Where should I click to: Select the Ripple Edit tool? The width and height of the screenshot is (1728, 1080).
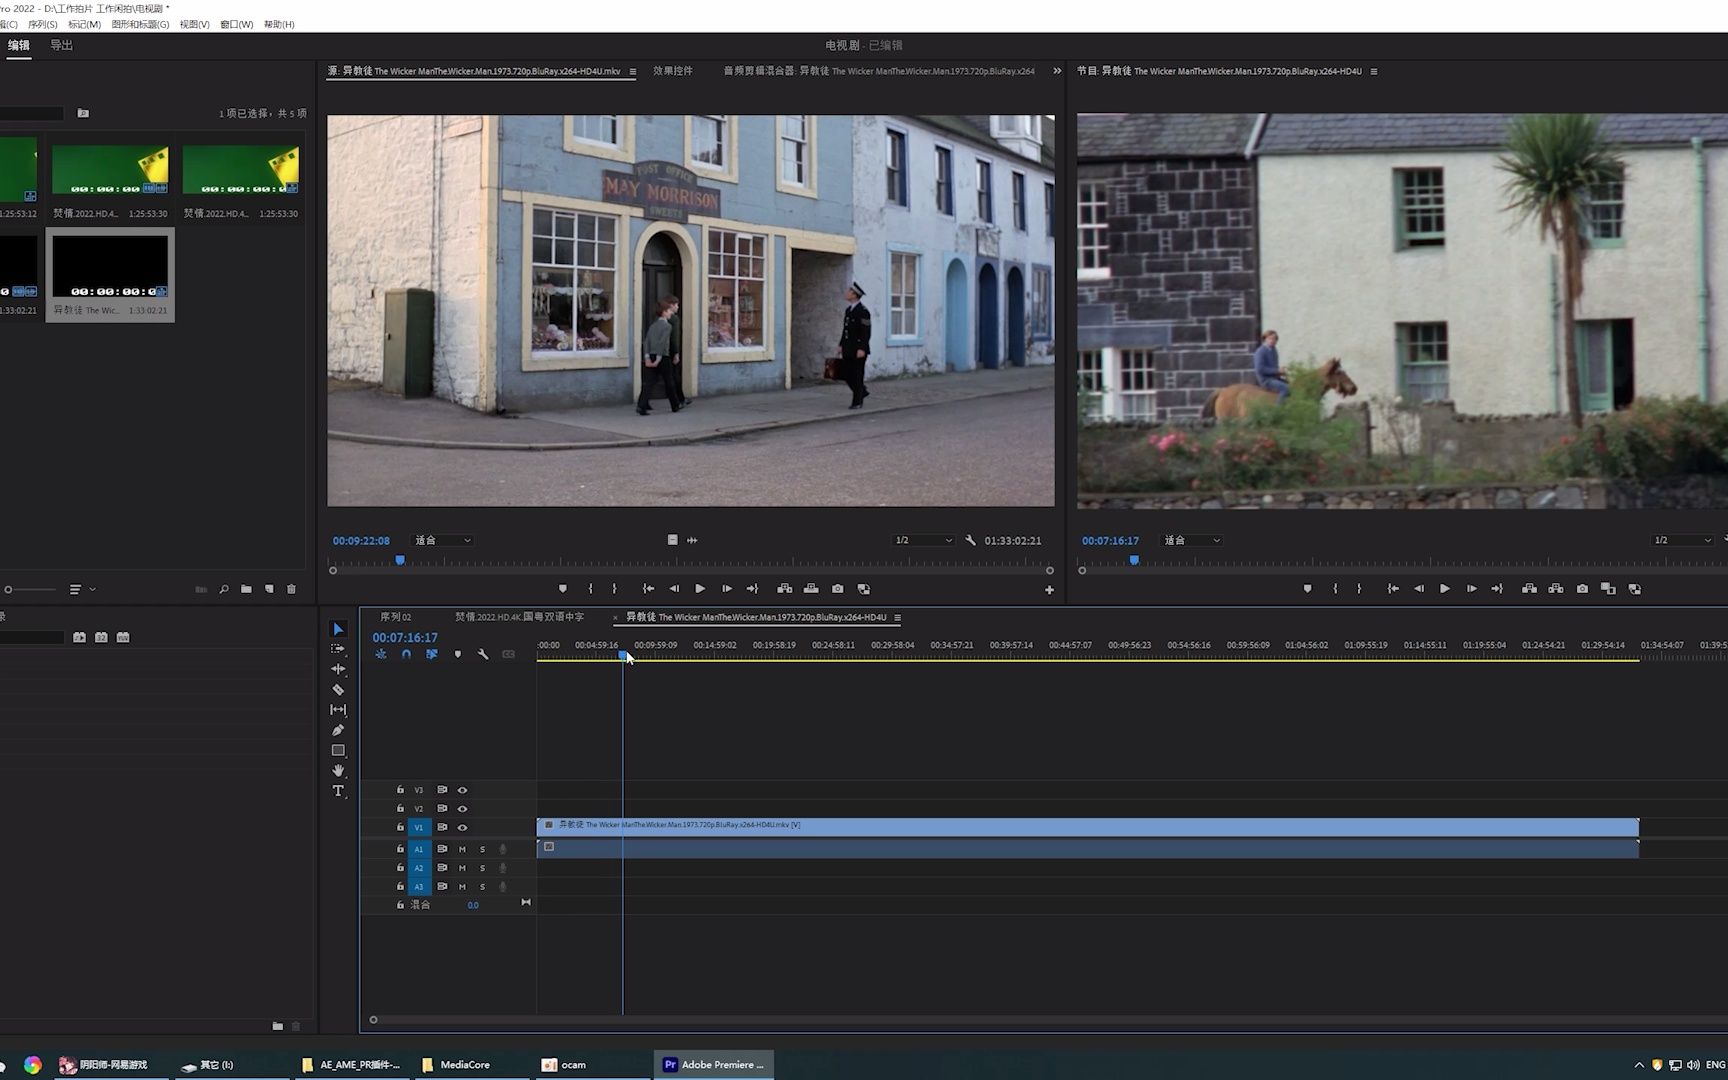pyautogui.click(x=338, y=669)
